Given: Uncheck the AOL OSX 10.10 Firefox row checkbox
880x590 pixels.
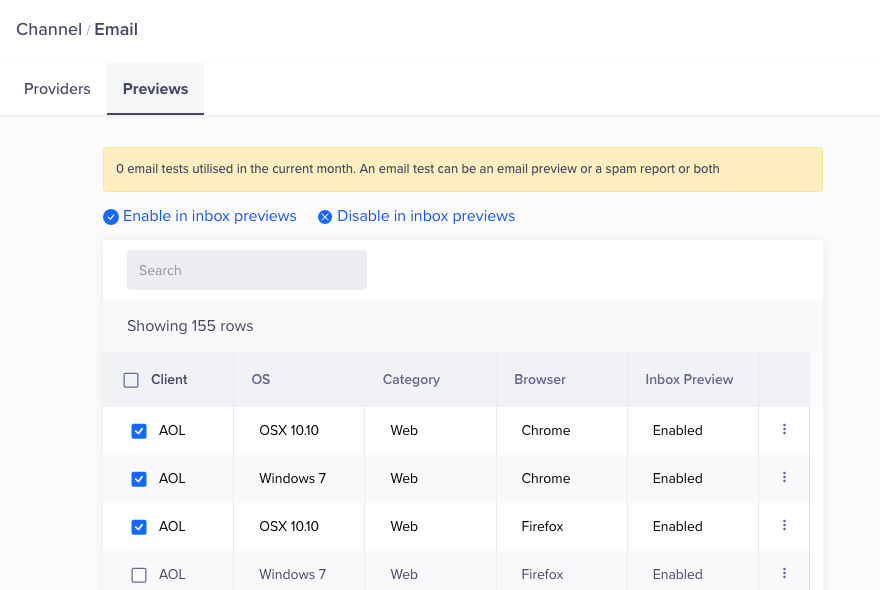Looking at the screenshot, I should [139, 527].
